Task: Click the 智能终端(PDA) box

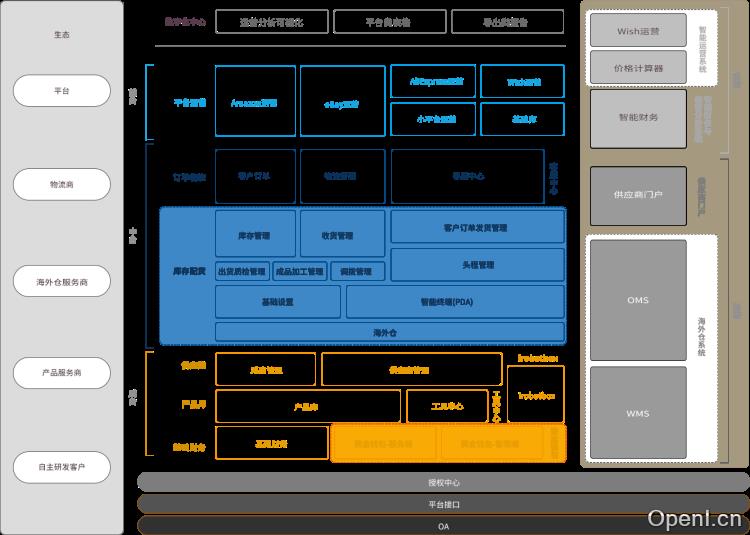Action: [454, 302]
